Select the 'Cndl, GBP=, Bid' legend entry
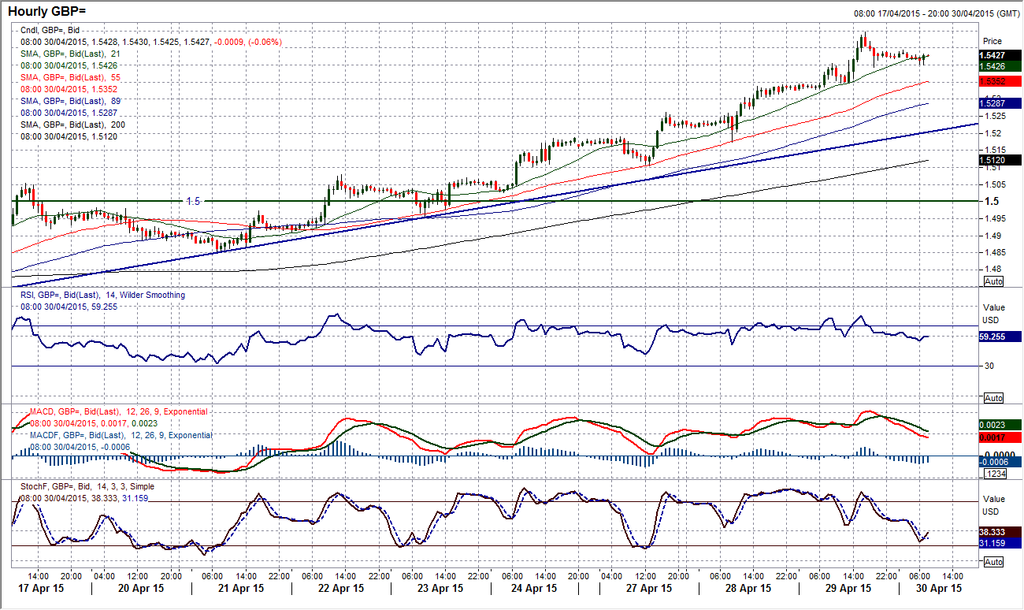The image size is (1024, 610). point(50,30)
